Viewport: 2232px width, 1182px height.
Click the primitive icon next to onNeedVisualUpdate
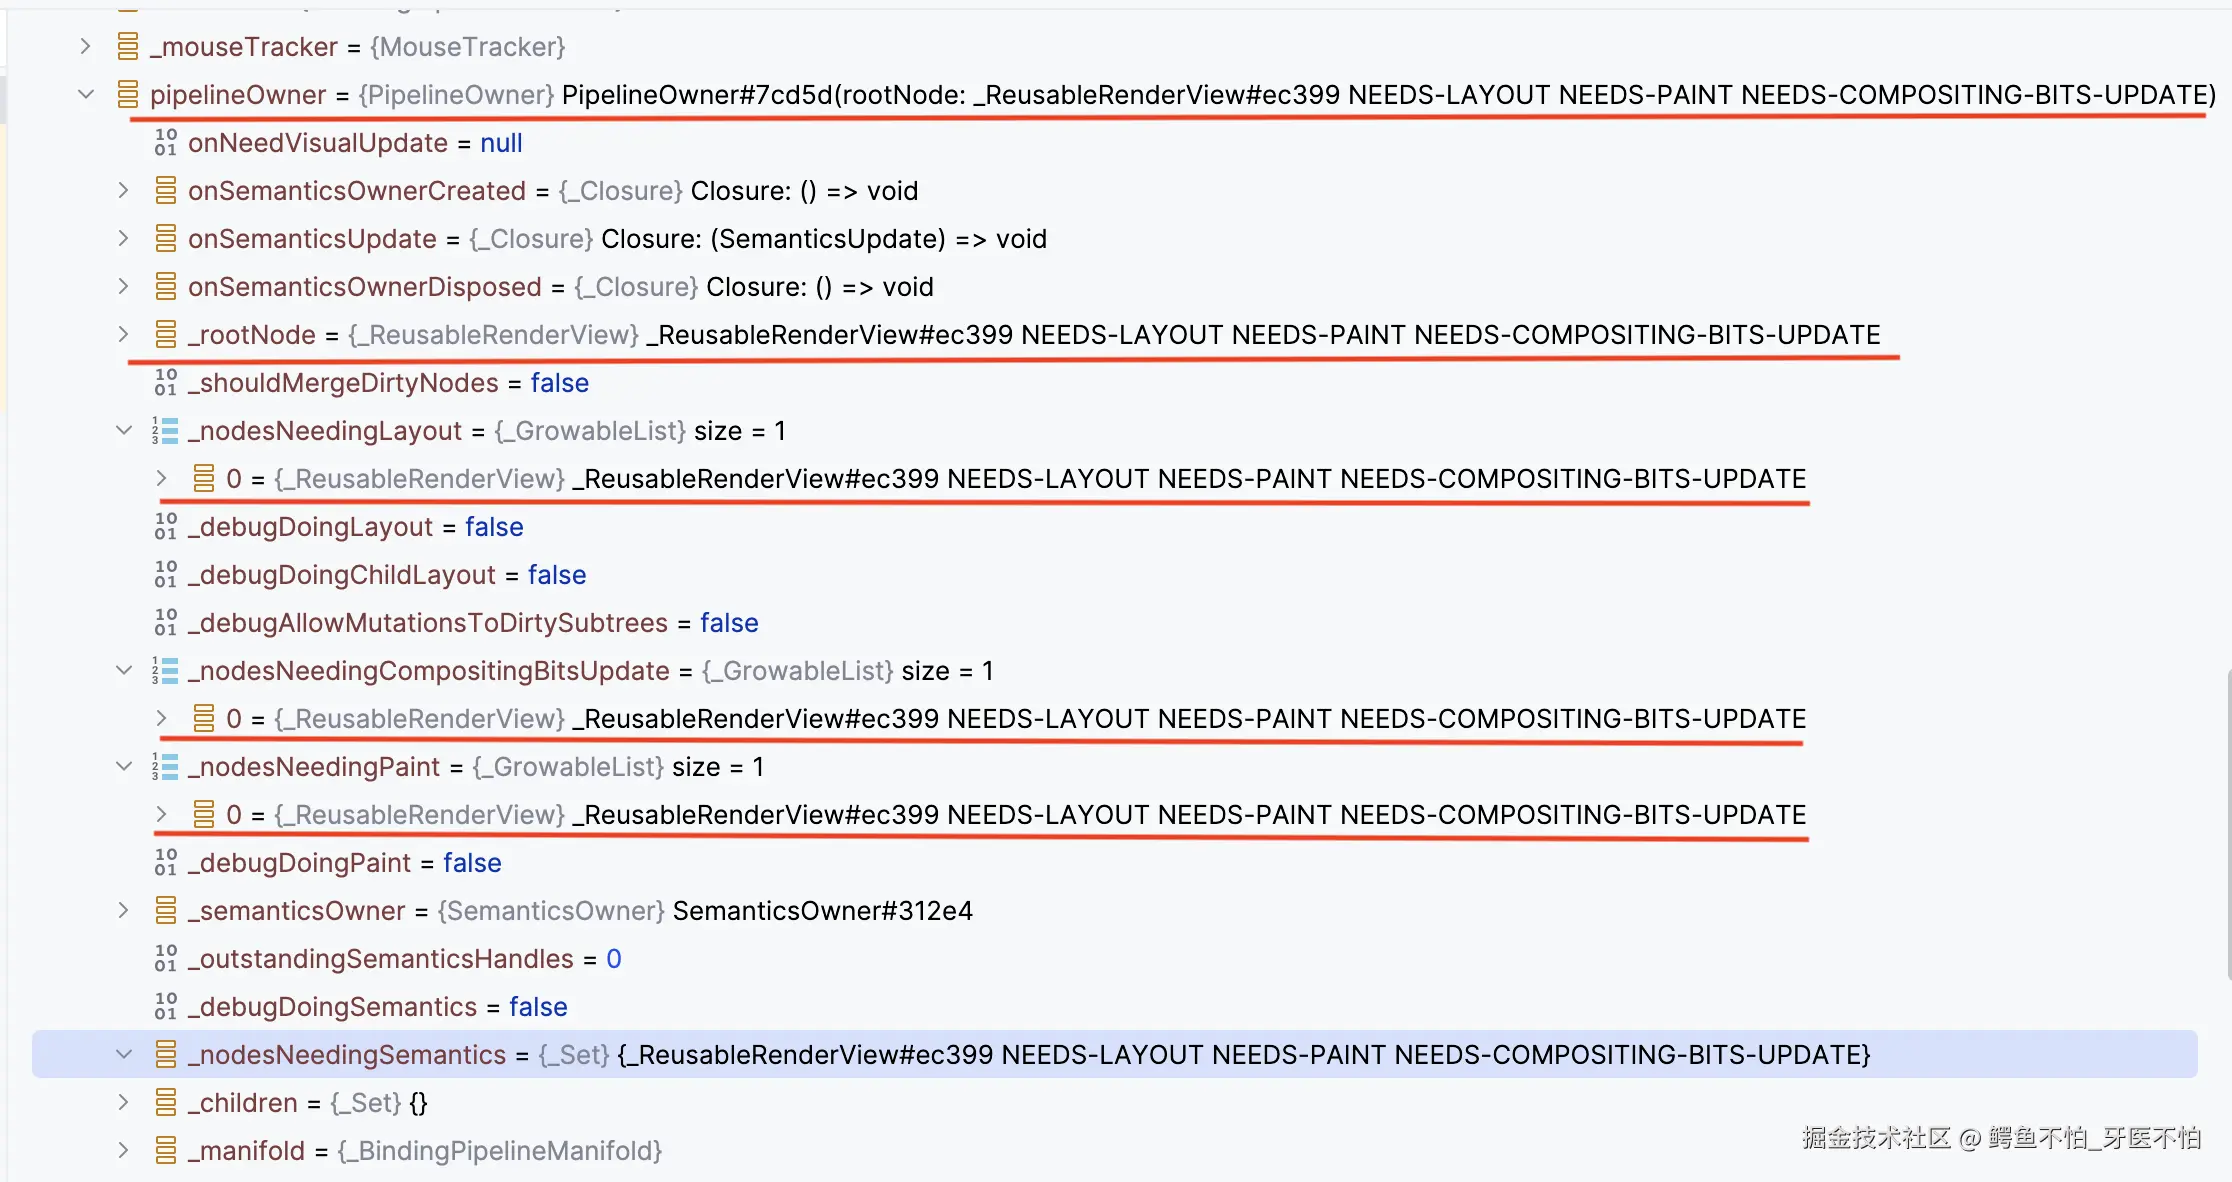pyautogui.click(x=166, y=143)
